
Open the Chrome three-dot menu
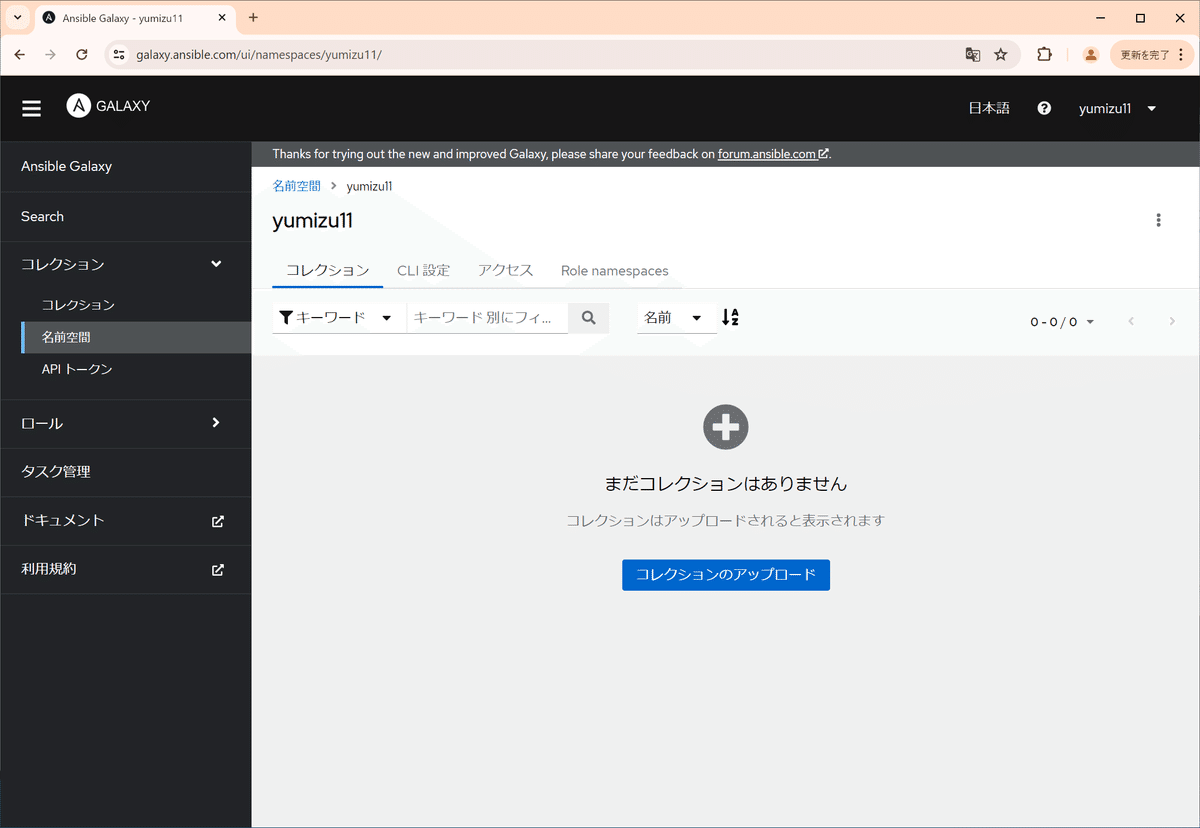pyautogui.click(x=1181, y=55)
